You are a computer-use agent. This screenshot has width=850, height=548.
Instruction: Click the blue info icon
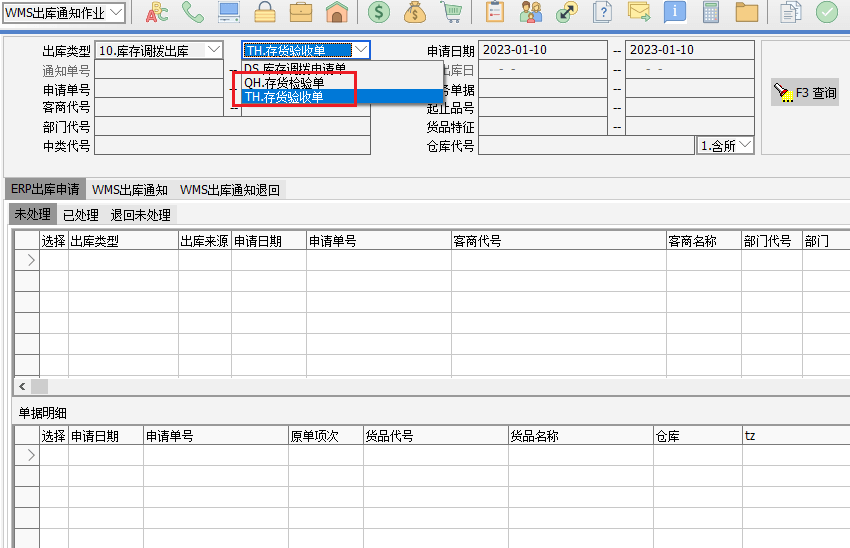pyautogui.click(x=675, y=12)
